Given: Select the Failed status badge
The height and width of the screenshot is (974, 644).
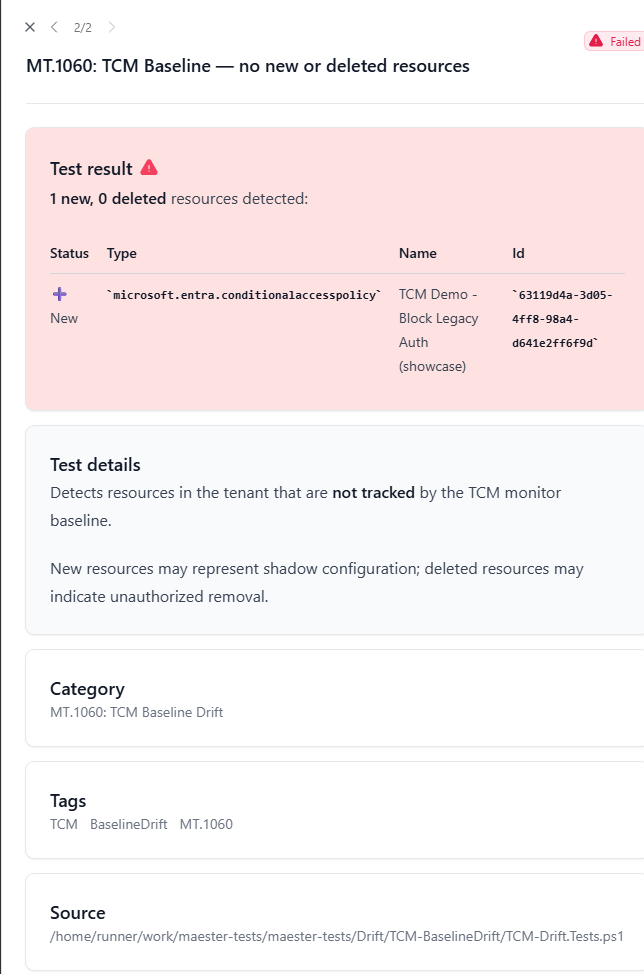Looking at the screenshot, I should coord(614,41).
